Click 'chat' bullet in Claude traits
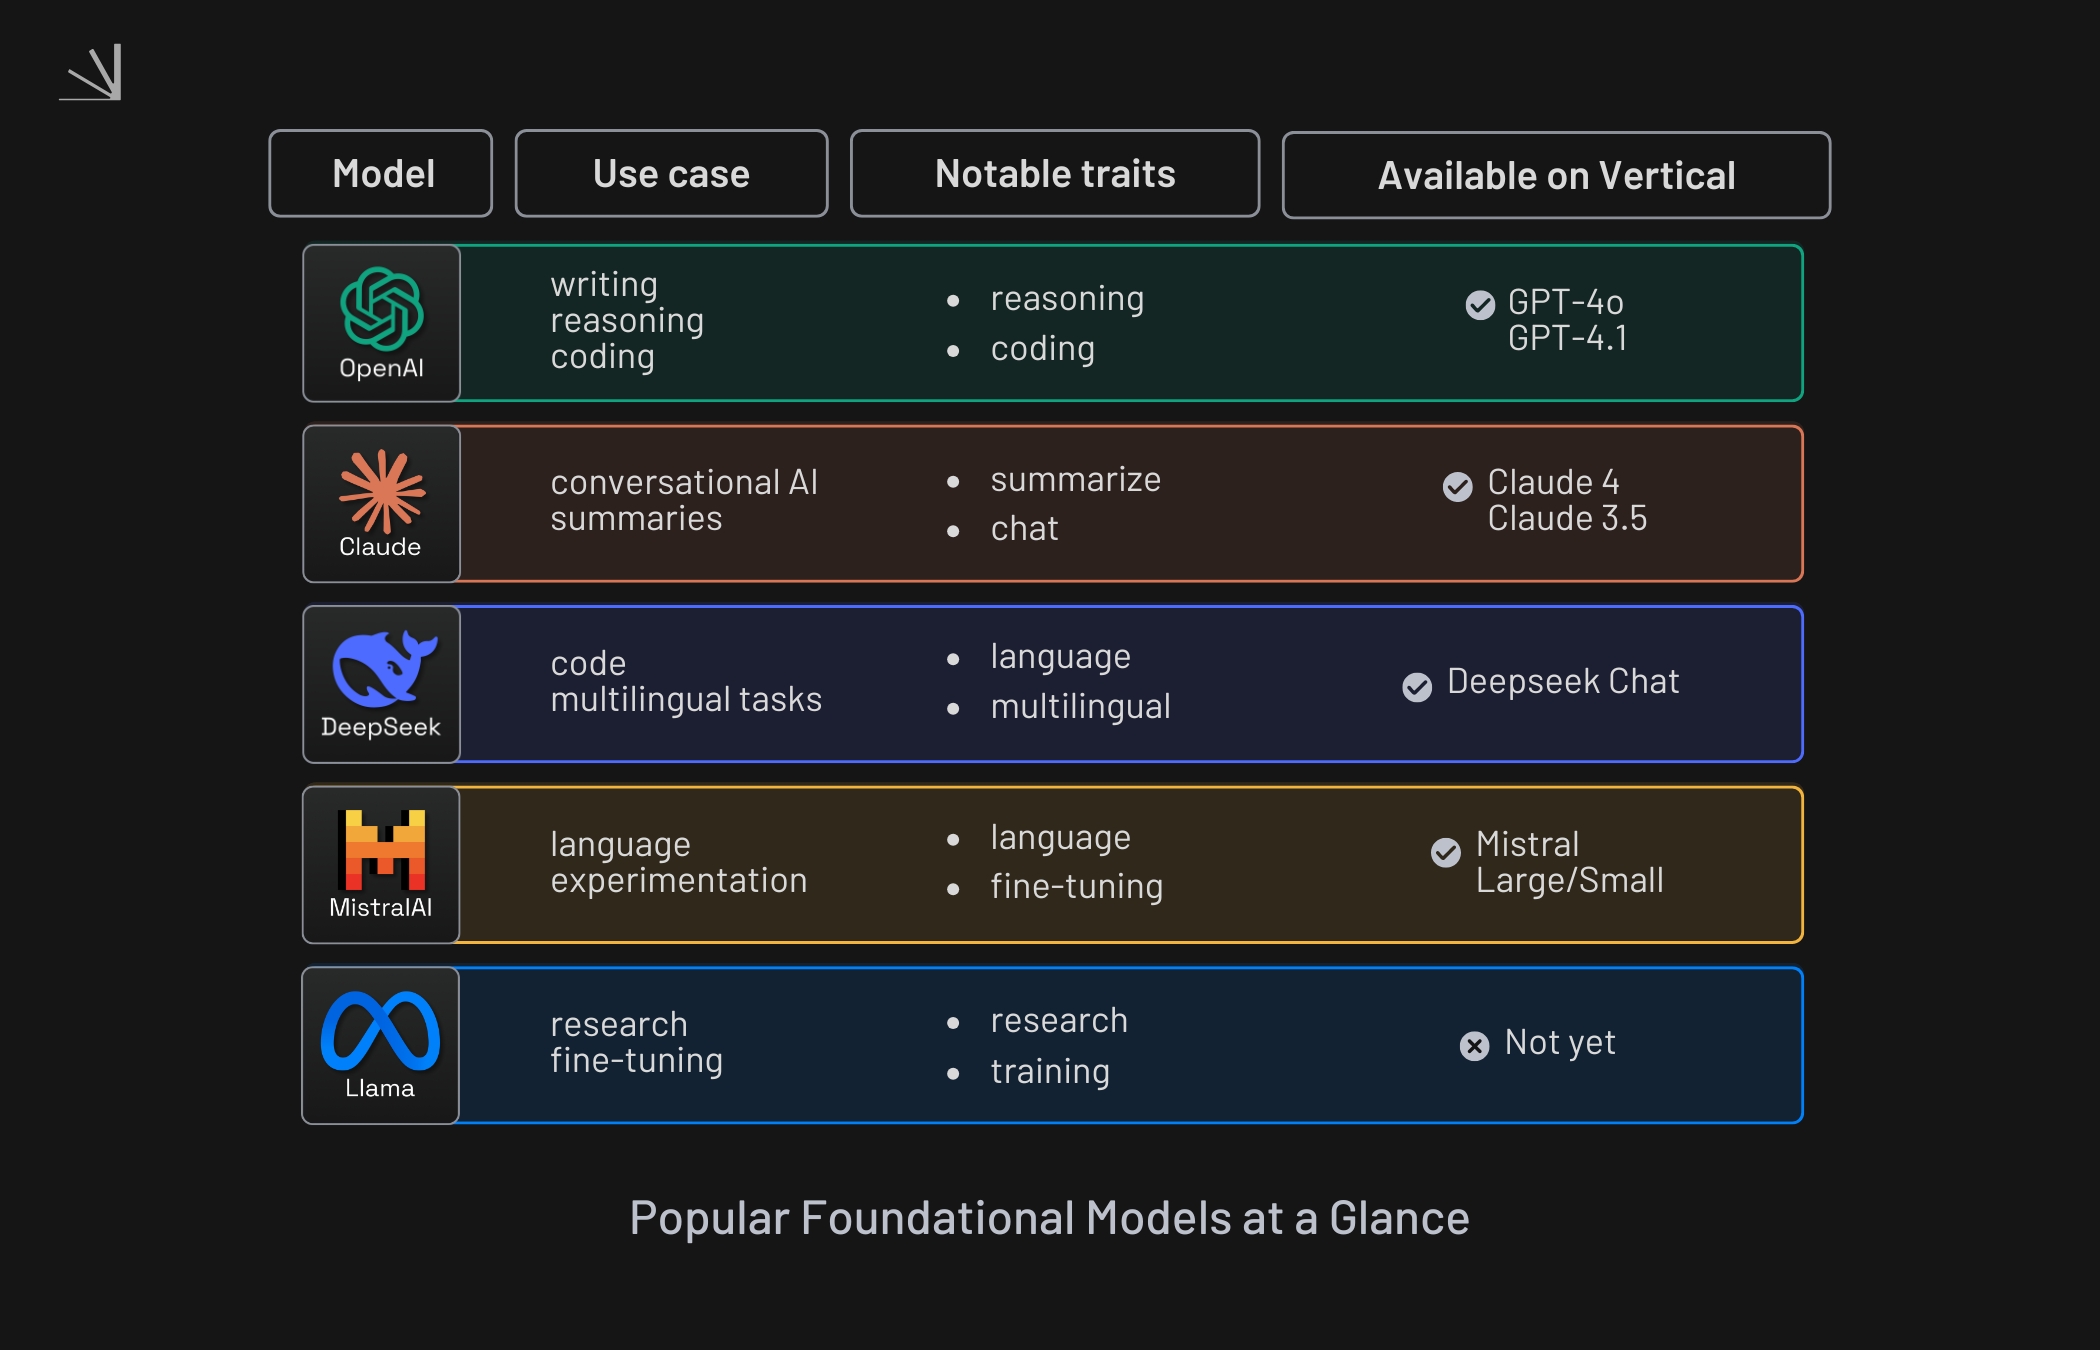Screen dimensions: 2100x1350 click(x=1024, y=529)
